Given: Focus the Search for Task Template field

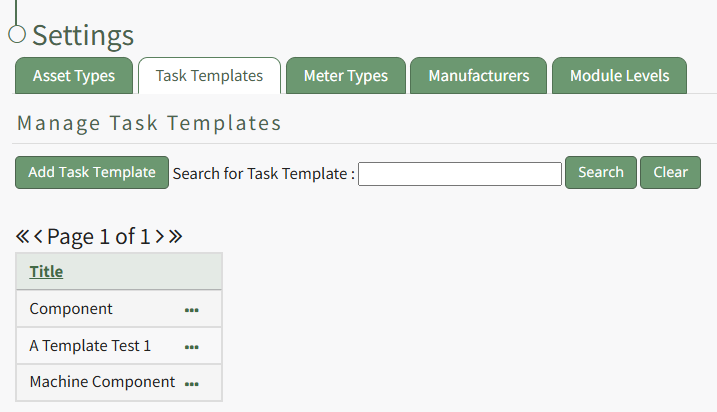Looking at the screenshot, I should pos(460,174).
